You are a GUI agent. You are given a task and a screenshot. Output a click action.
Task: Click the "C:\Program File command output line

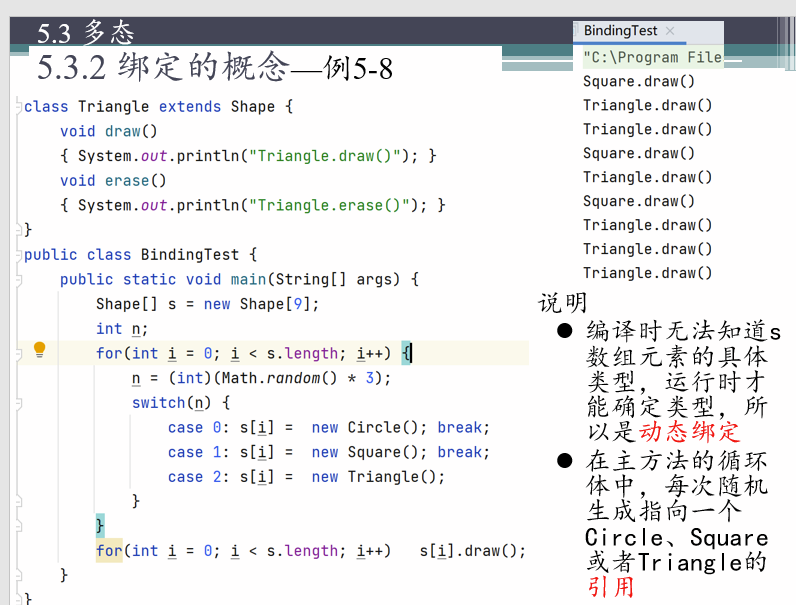click(x=652, y=57)
